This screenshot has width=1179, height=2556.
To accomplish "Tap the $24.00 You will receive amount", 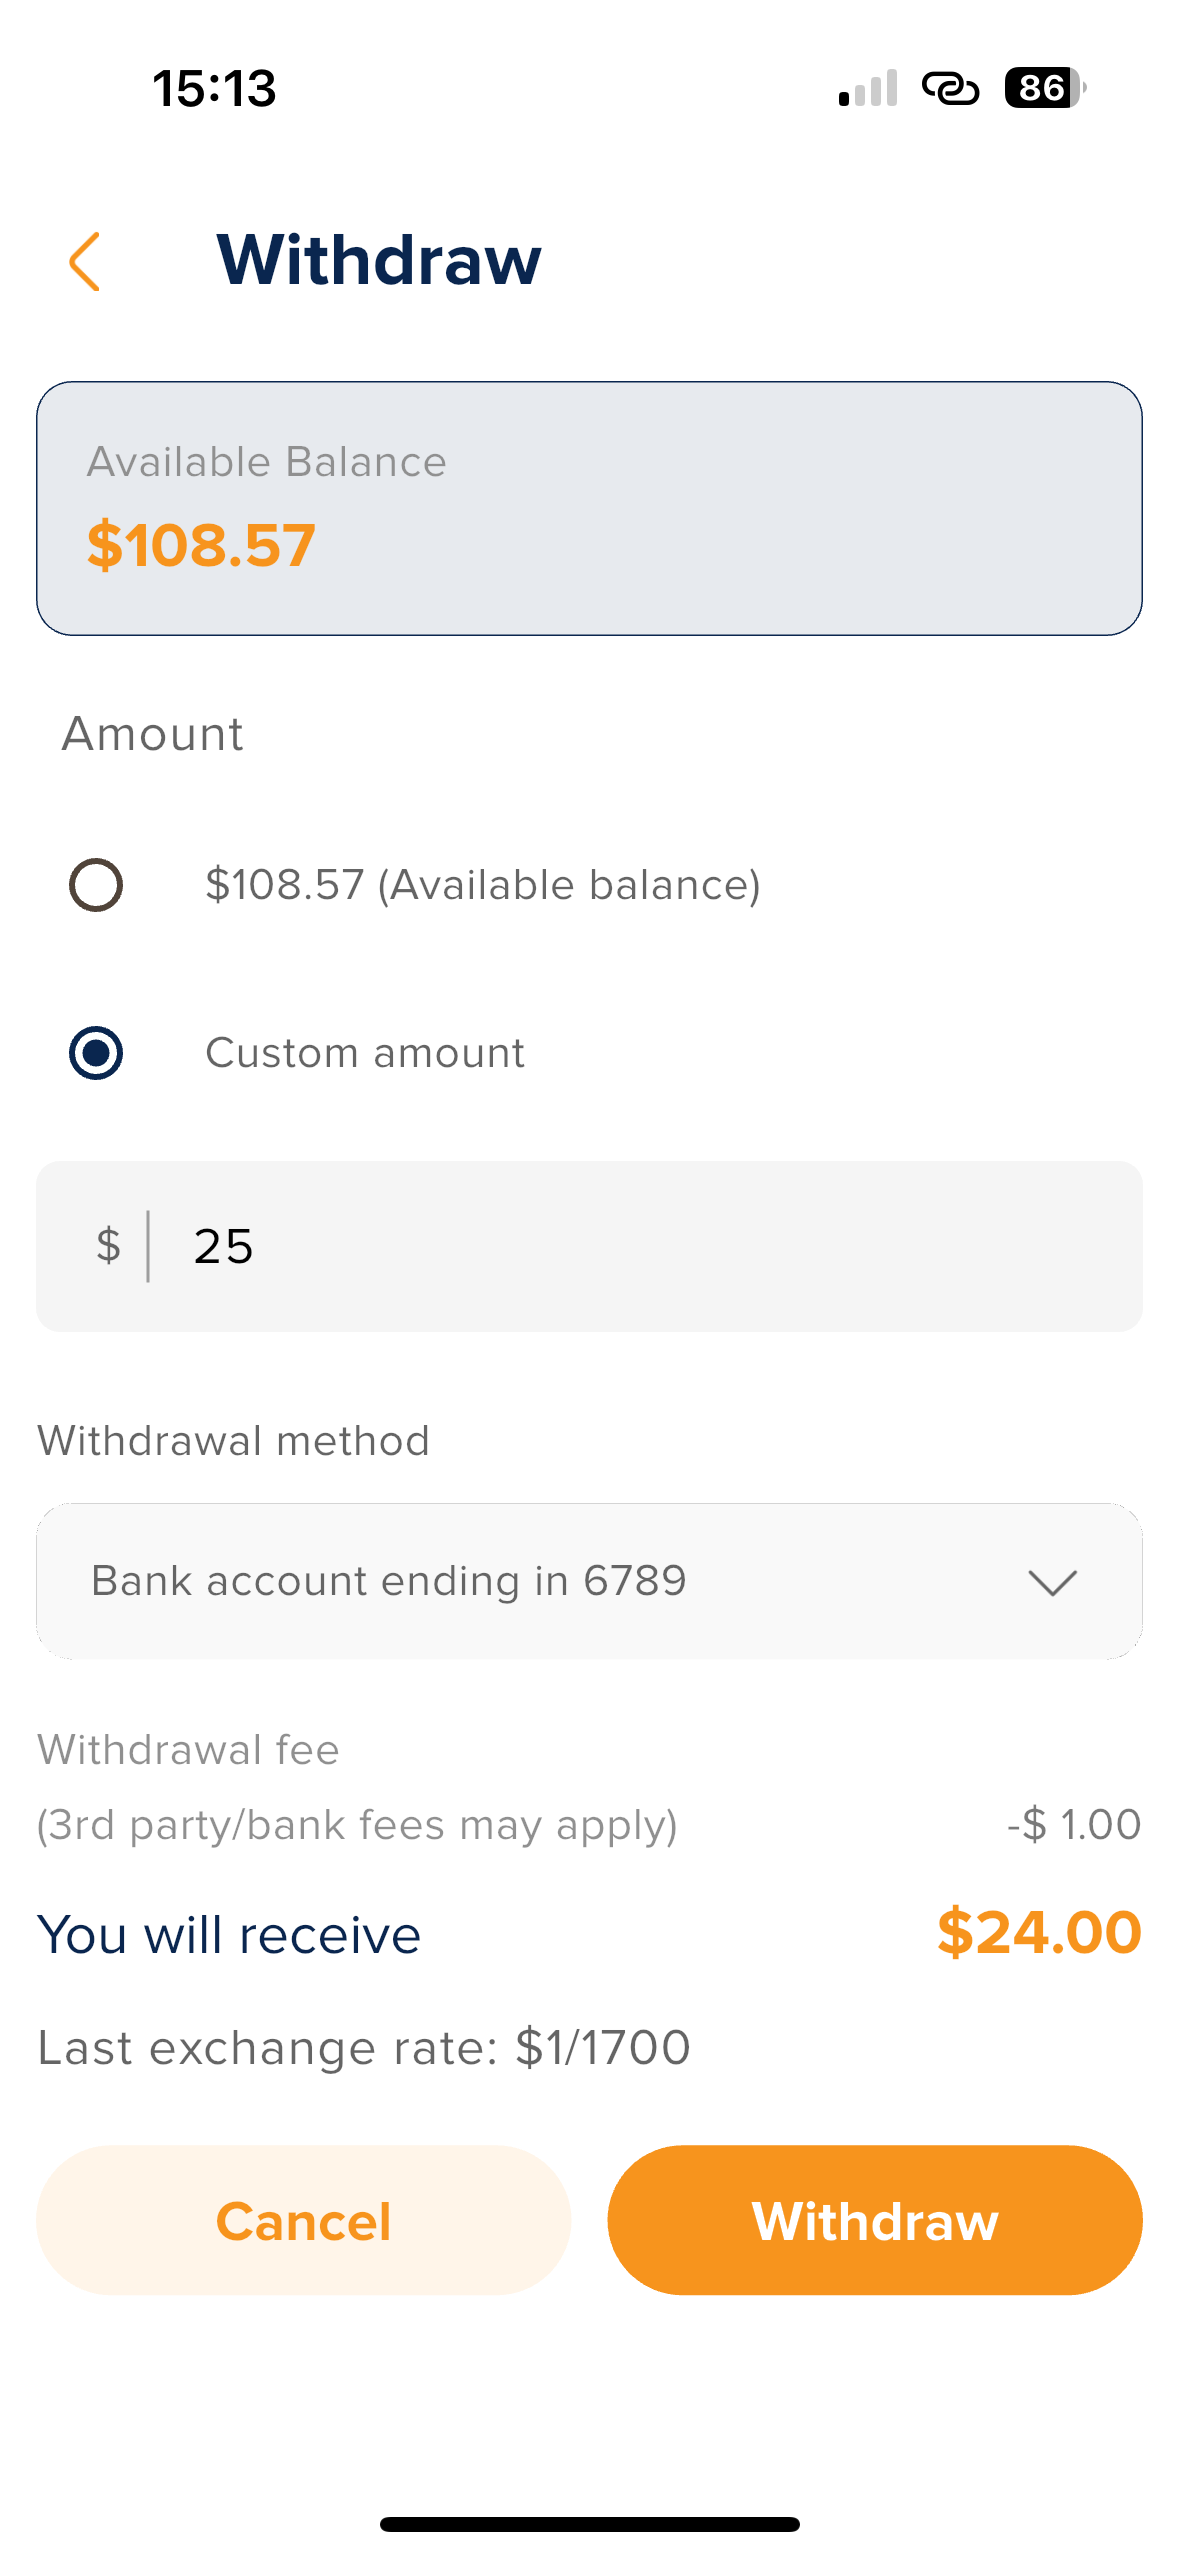I will (x=1039, y=1932).
